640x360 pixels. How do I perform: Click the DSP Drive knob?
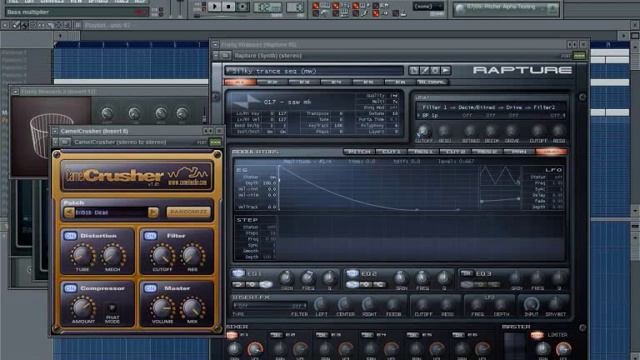click(x=511, y=131)
